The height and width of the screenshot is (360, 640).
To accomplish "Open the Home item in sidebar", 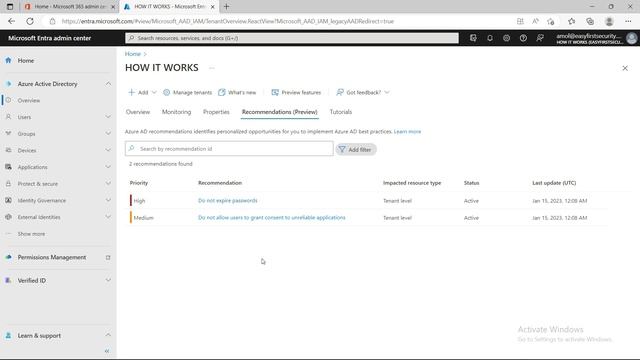I will [x=25, y=60].
